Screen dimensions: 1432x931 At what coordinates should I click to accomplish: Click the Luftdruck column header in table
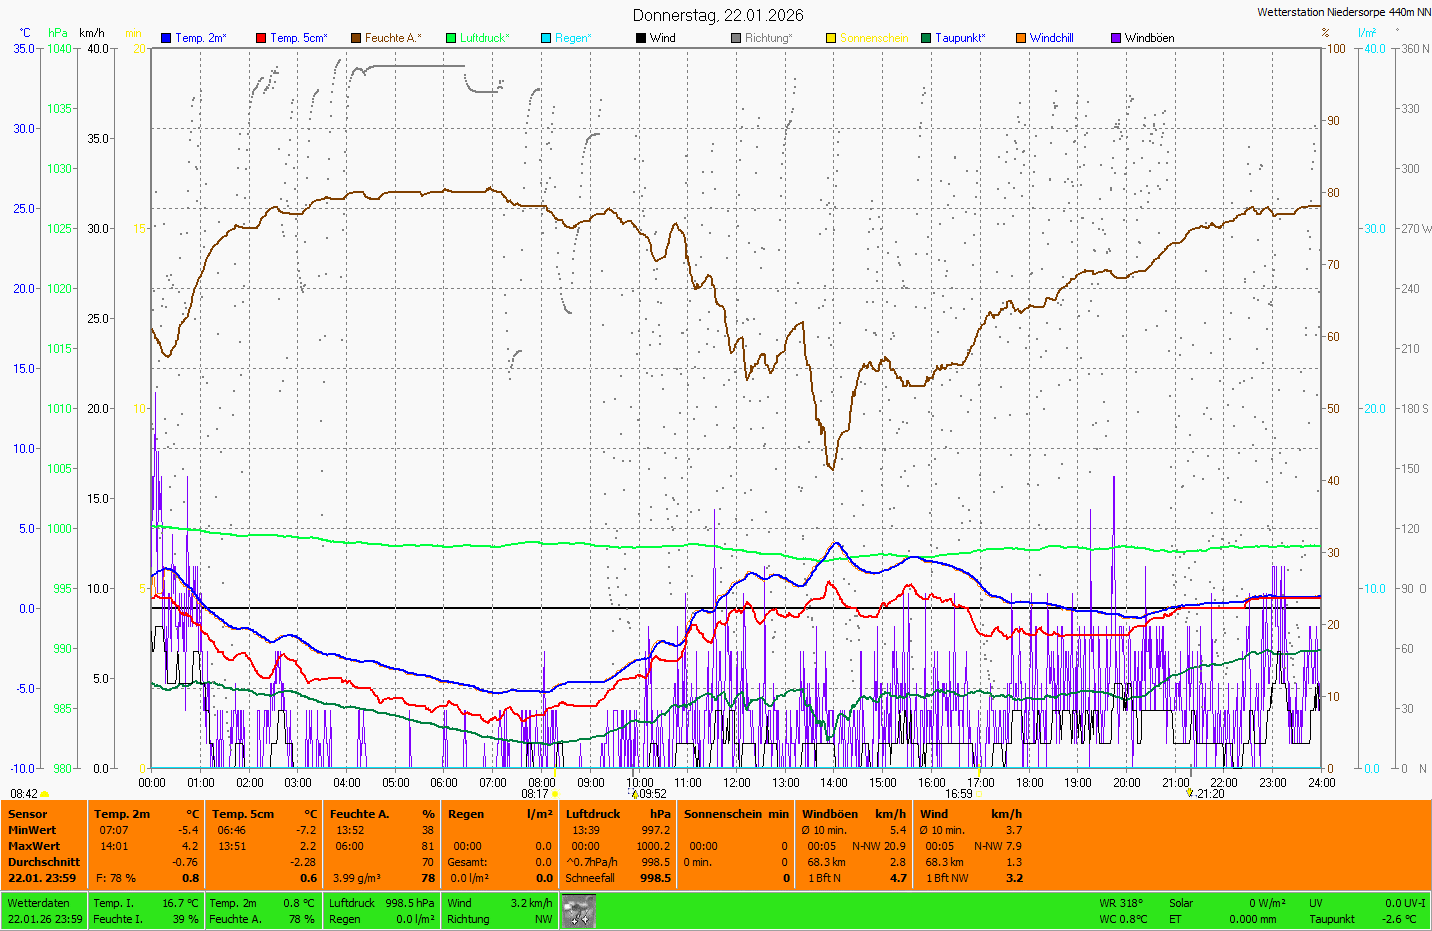point(593,814)
